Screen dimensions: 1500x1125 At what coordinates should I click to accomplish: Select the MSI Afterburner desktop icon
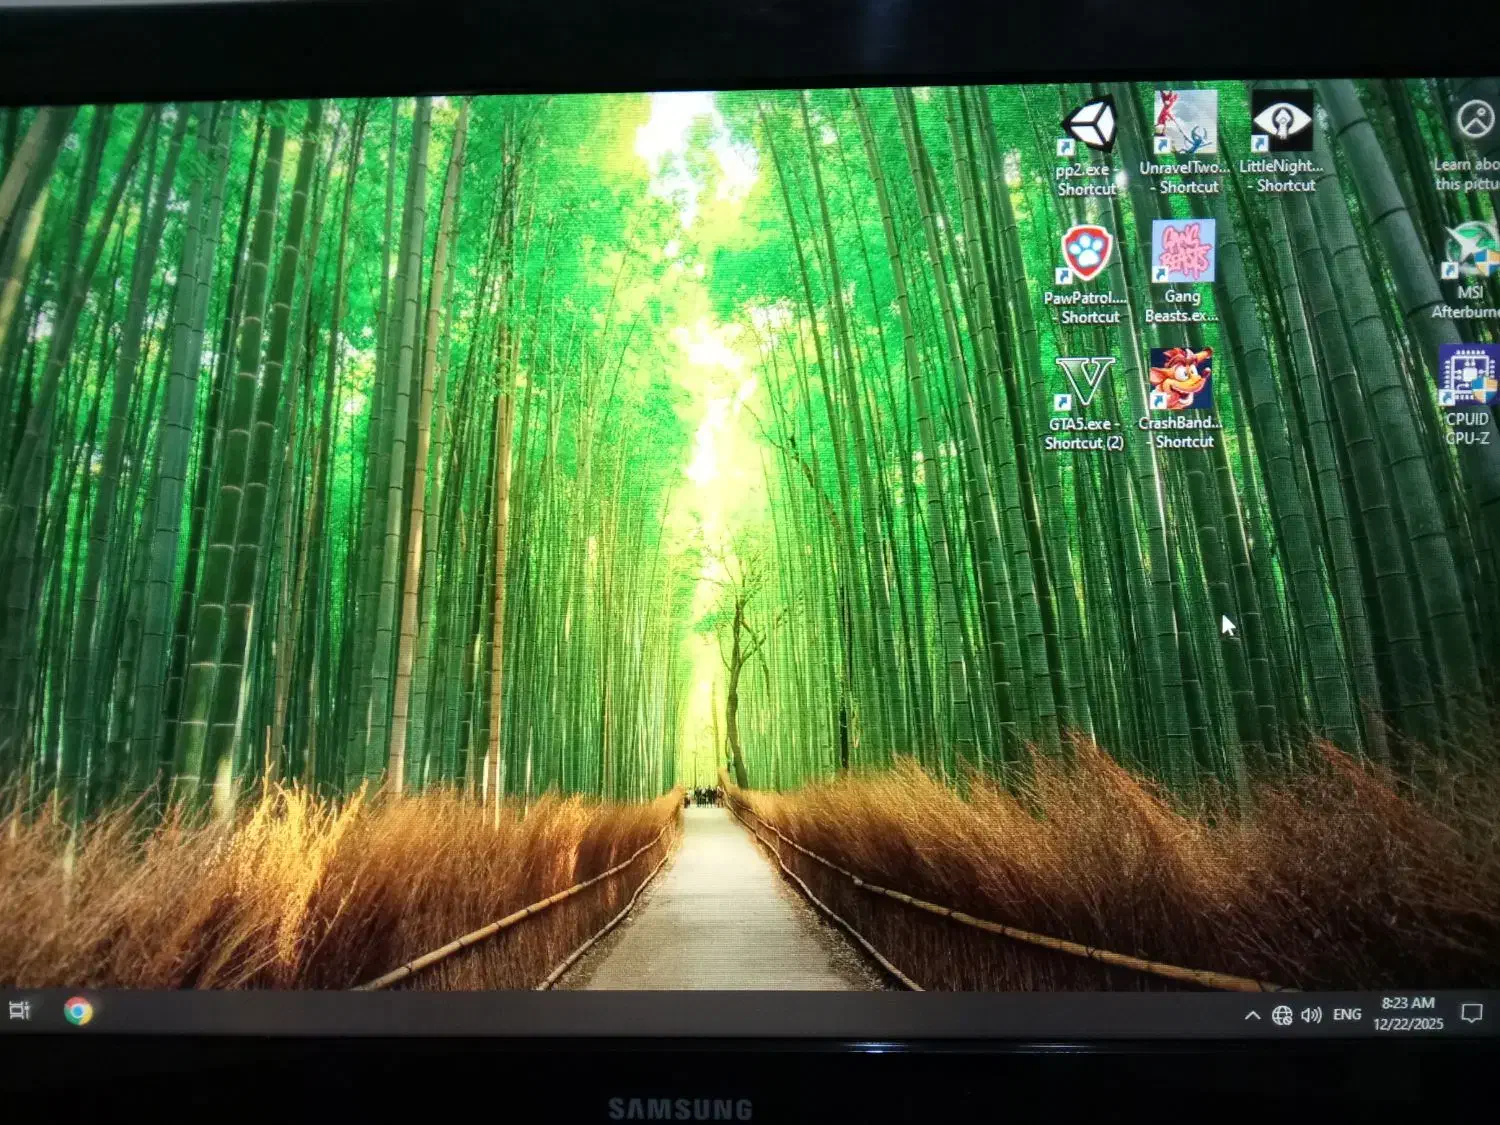click(1470, 250)
